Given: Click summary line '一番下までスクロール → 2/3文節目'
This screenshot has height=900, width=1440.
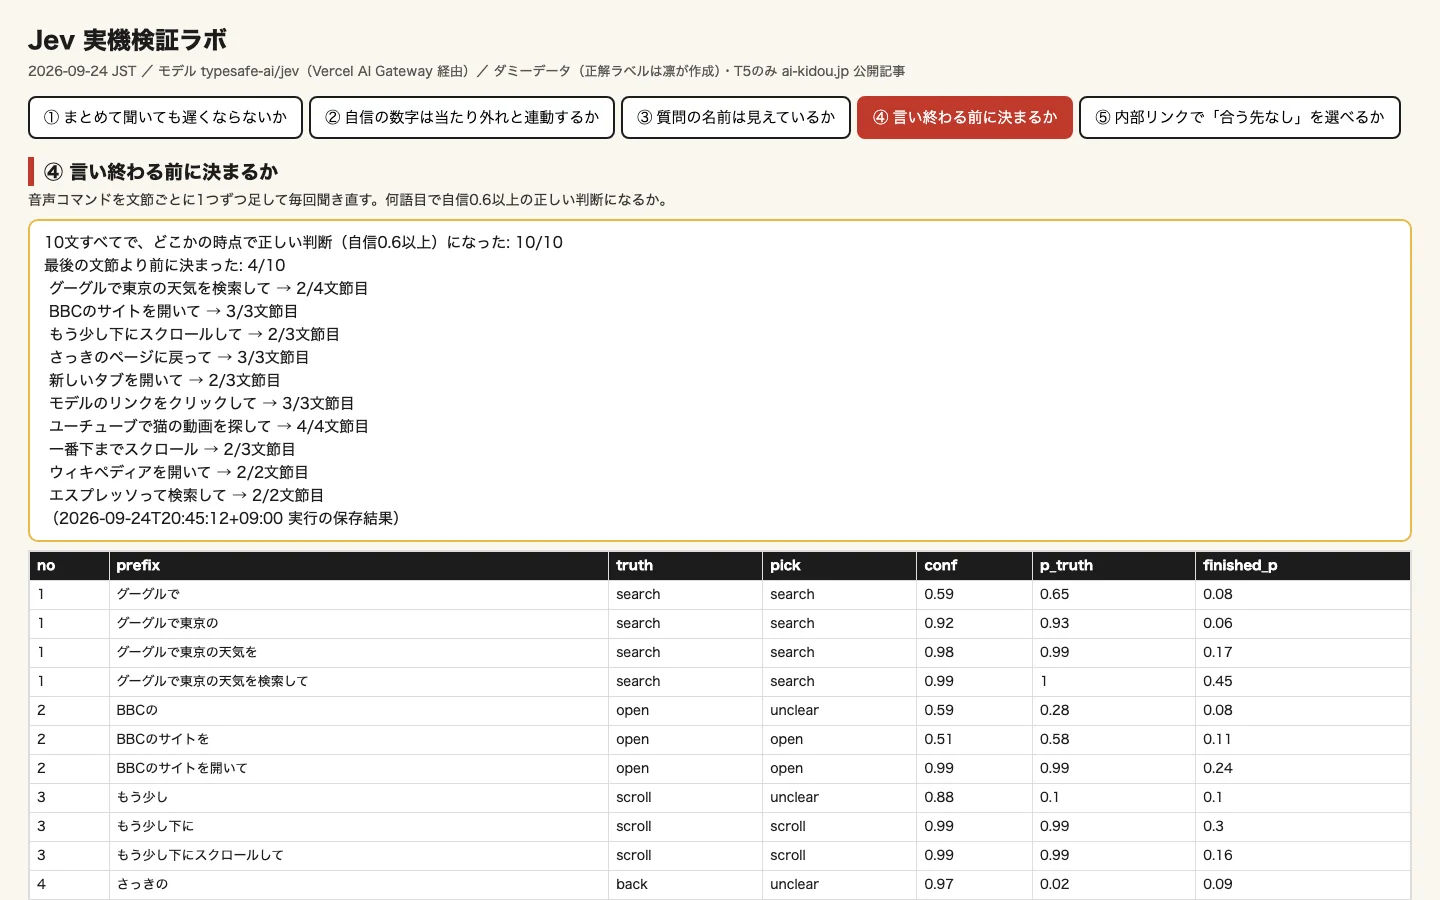Looking at the screenshot, I should [x=172, y=449].
